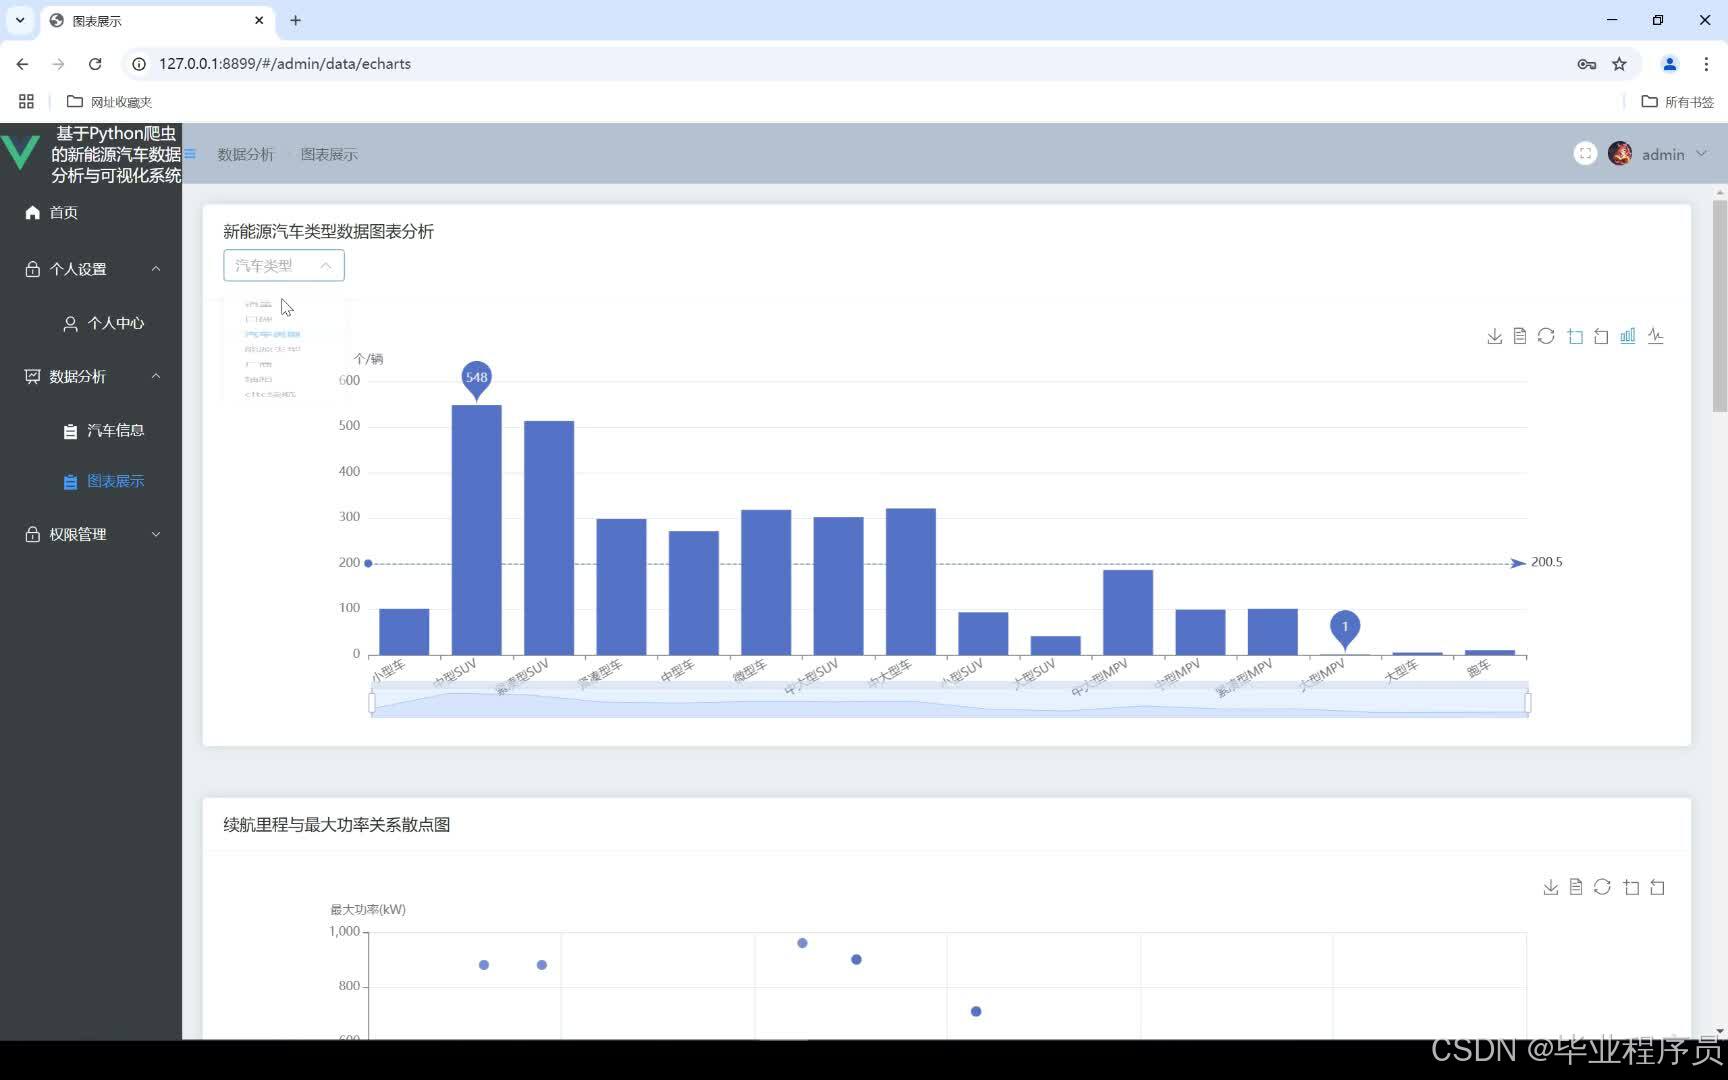Click average line label 200.5

[1546, 562]
